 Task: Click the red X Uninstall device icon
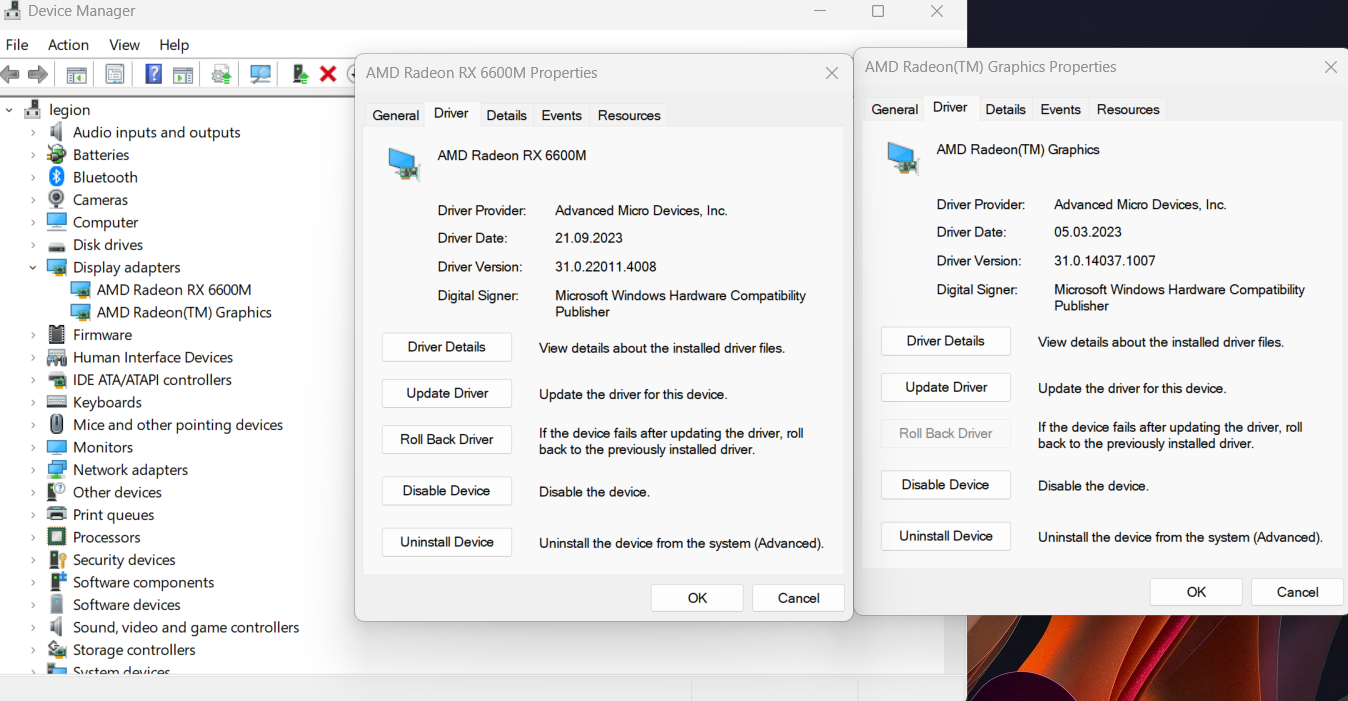[327, 74]
